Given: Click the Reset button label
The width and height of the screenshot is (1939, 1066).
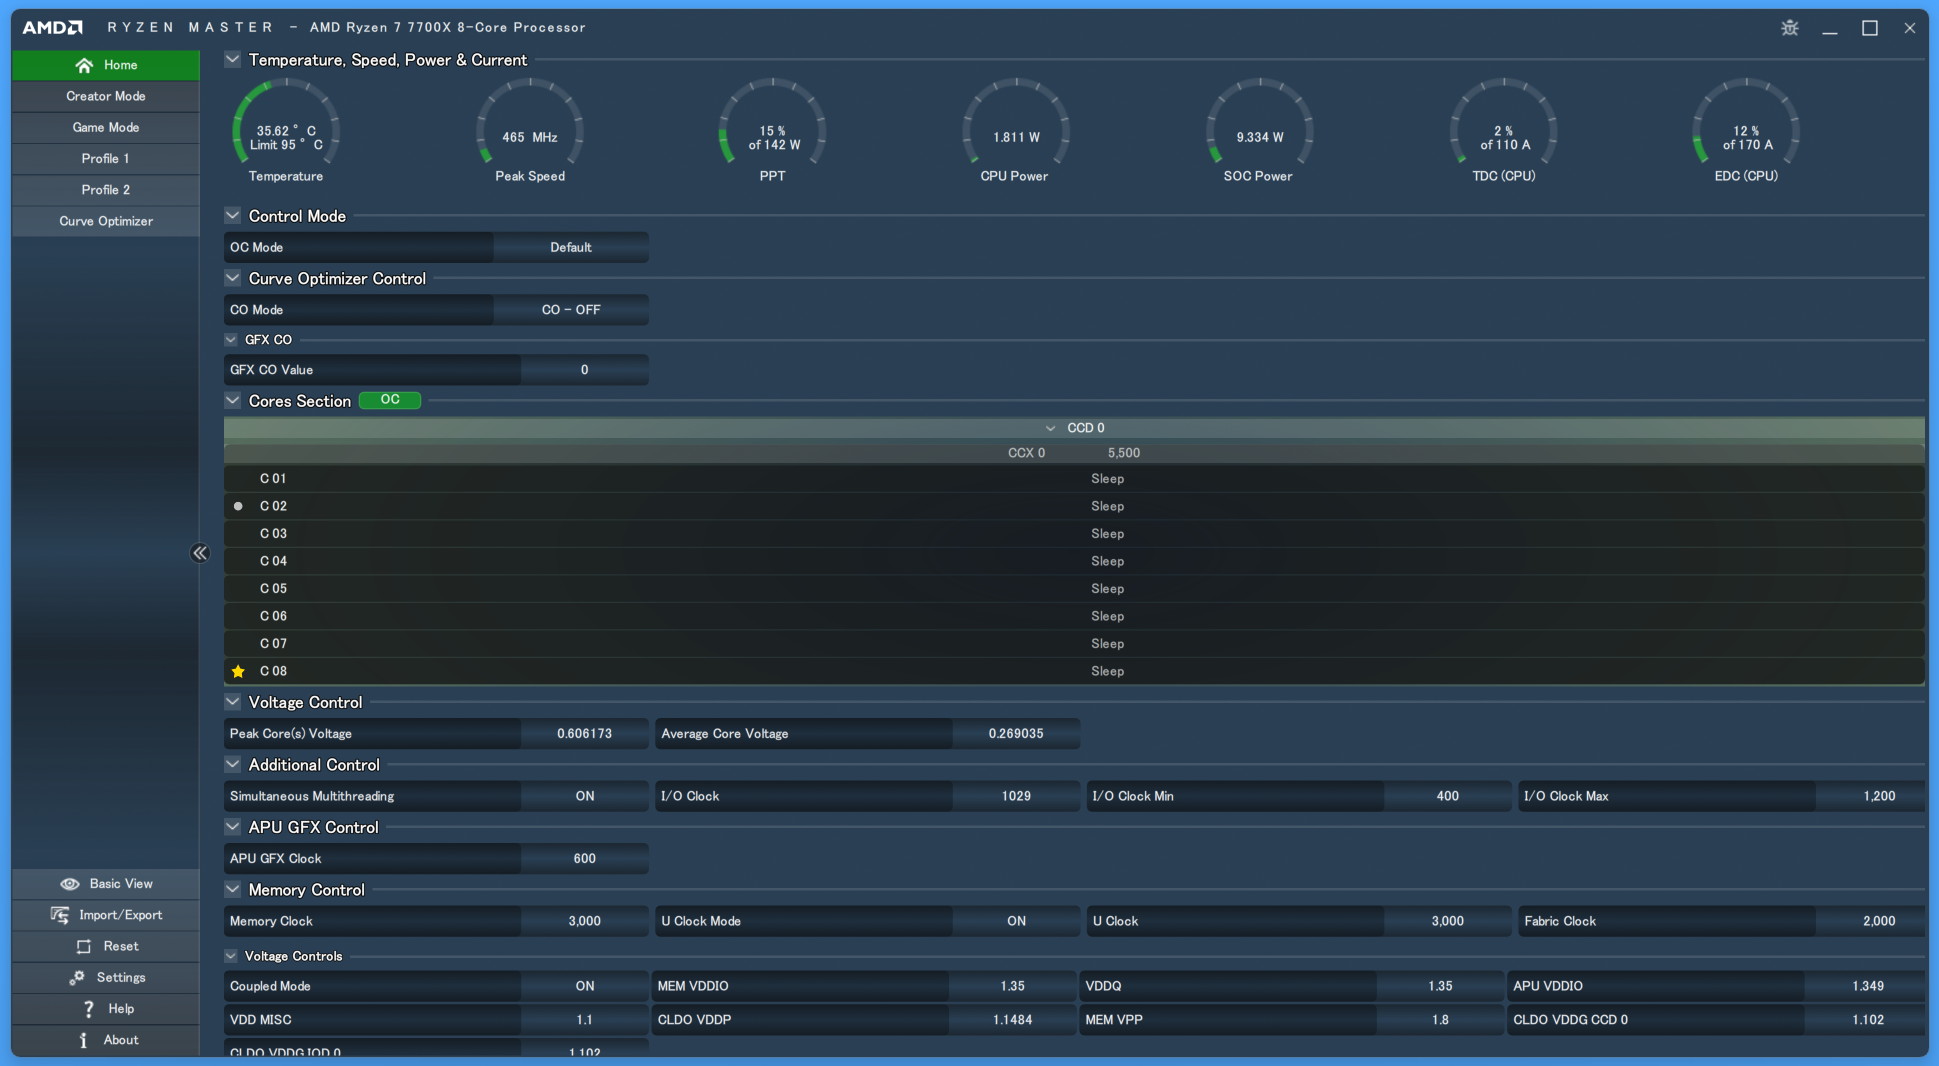Looking at the screenshot, I should coord(121,946).
